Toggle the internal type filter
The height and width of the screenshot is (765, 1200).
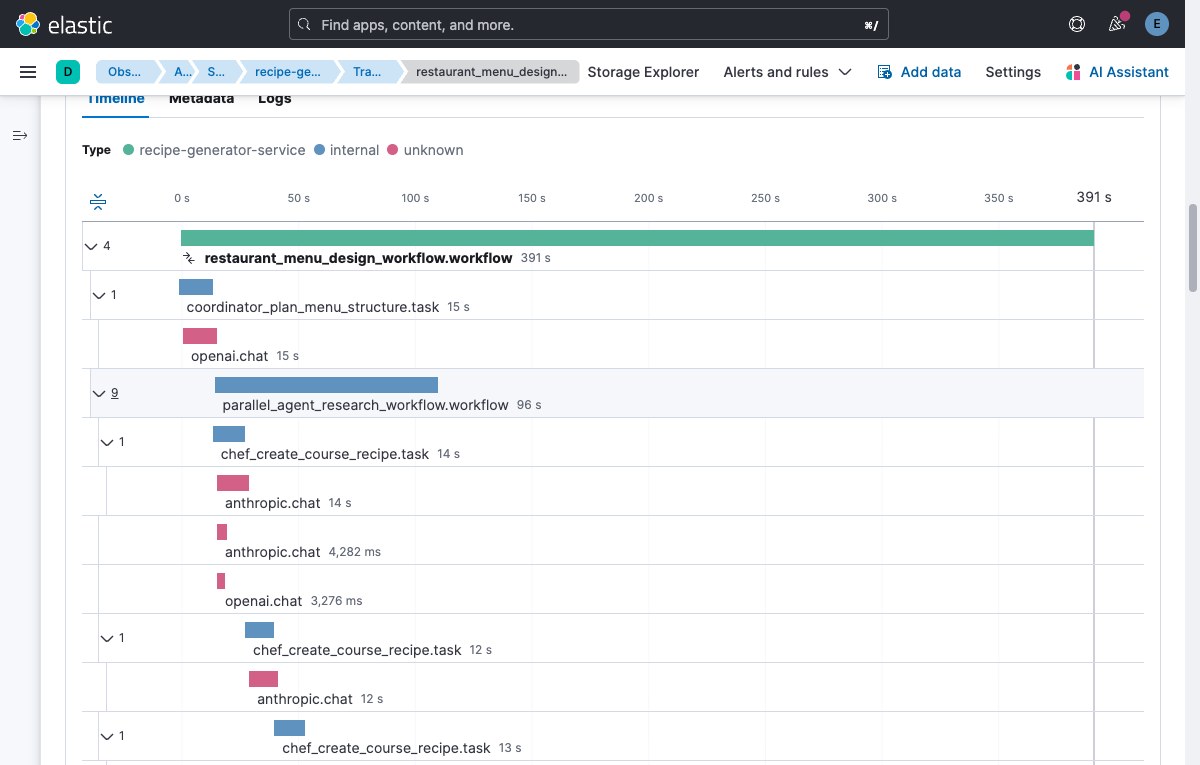click(347, 149)
